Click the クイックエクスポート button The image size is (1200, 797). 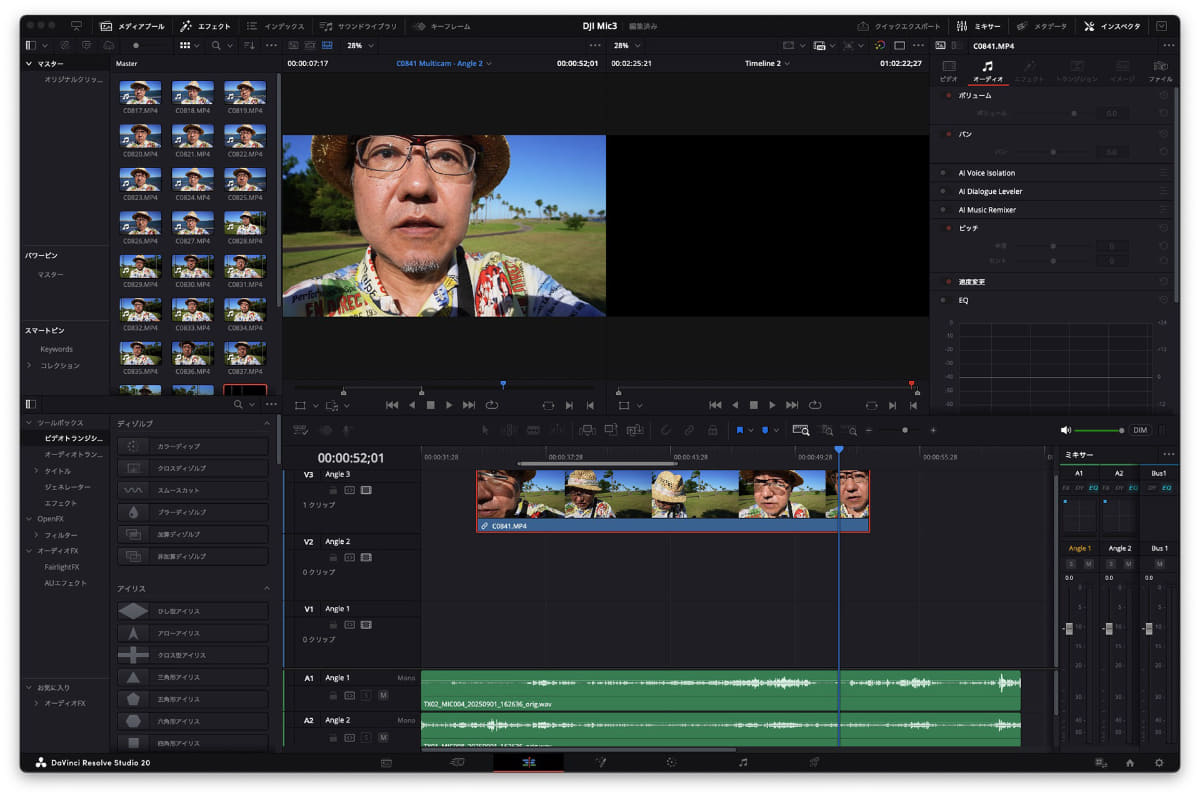[x=899, y=26]
